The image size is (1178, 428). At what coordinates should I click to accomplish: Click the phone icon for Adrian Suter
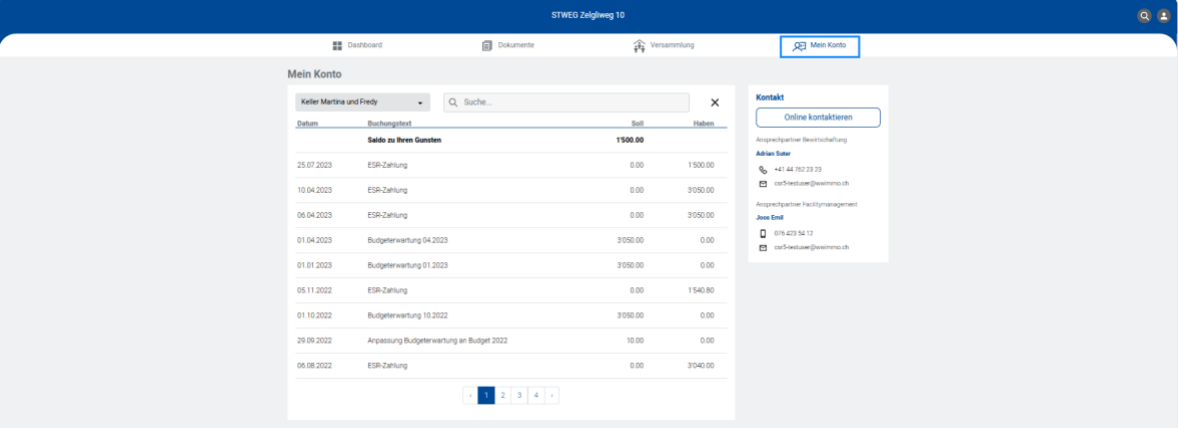point(763,170)
